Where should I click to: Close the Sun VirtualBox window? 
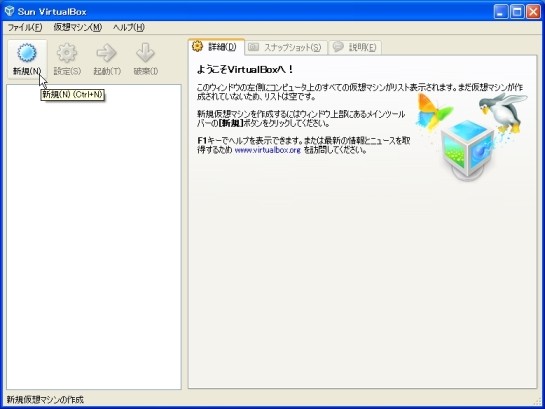533,12
